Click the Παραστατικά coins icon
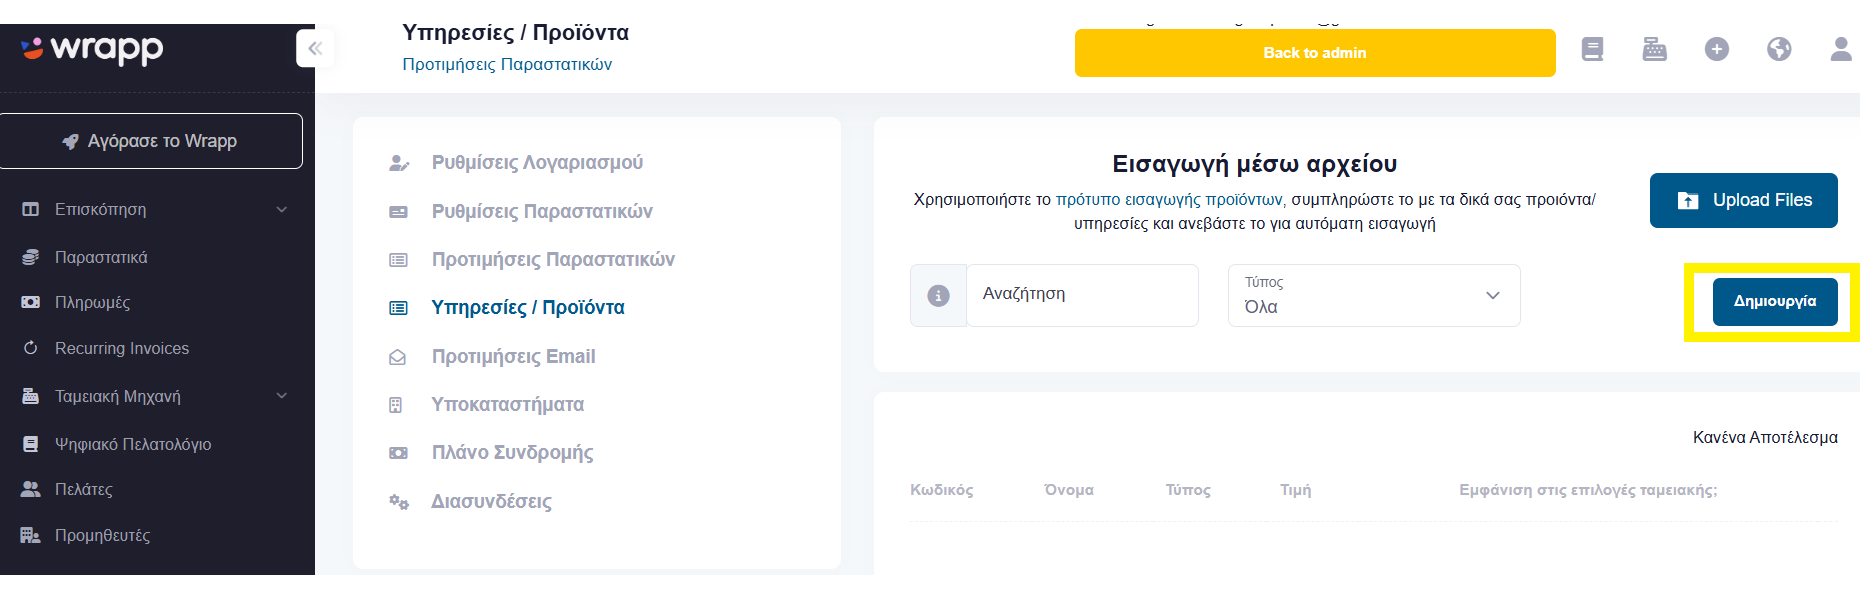The width and height of the screenshot is (1860, 599). click(31, 257)
